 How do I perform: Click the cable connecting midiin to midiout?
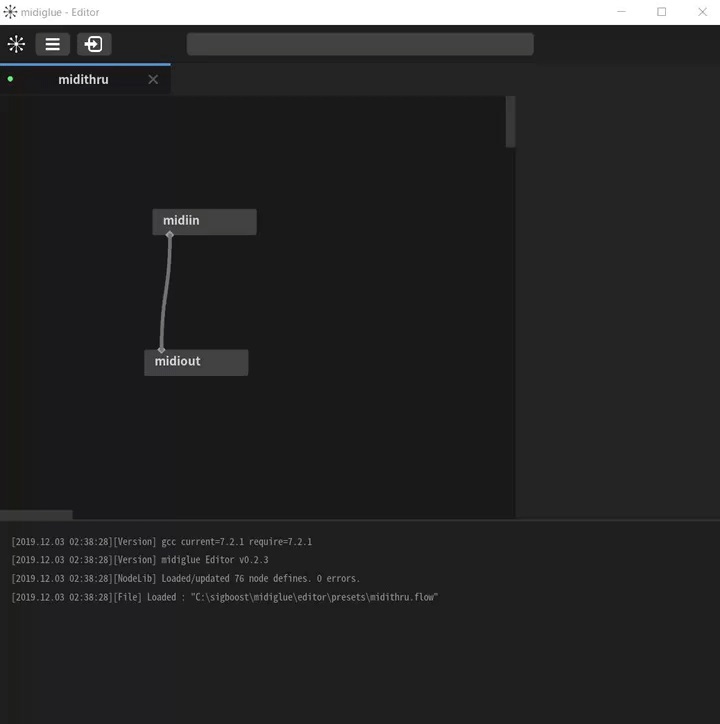click(x=165, y=292)
